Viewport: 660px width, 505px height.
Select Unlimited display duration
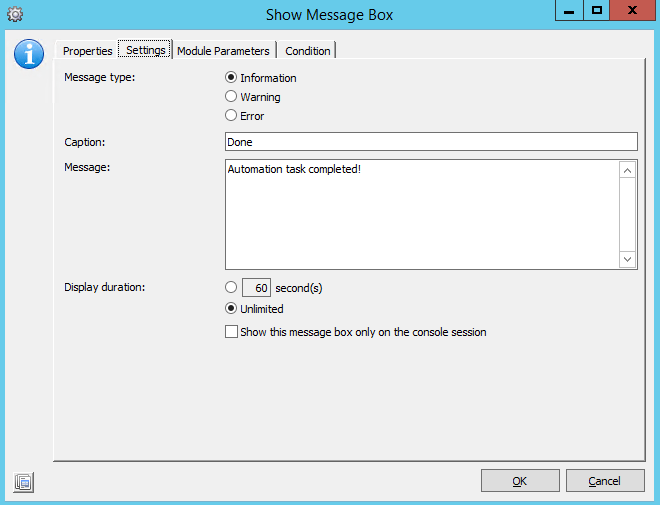231,309
